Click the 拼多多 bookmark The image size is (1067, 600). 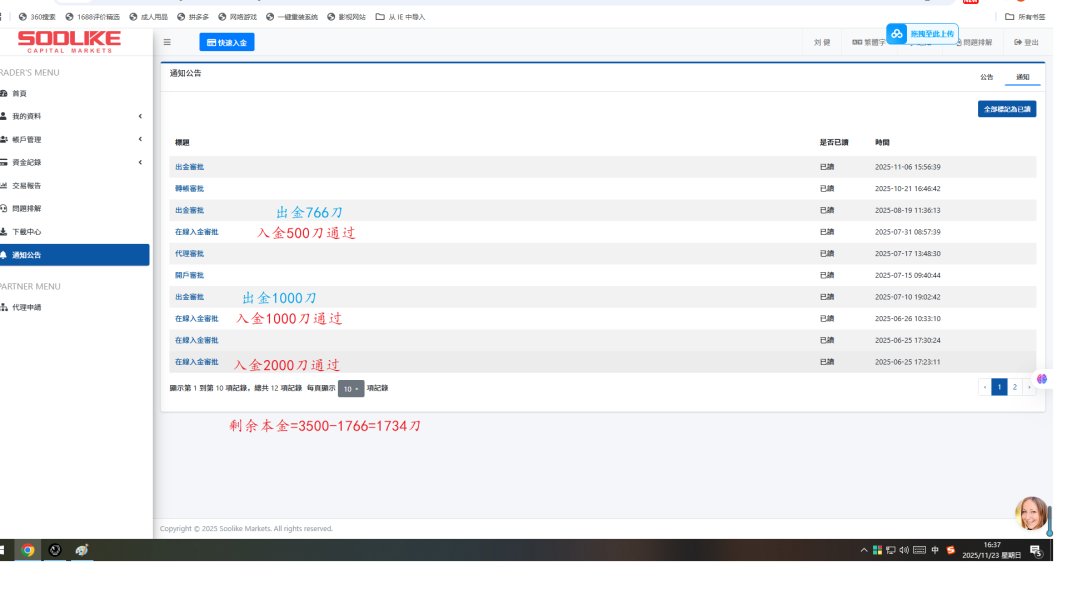193,17
